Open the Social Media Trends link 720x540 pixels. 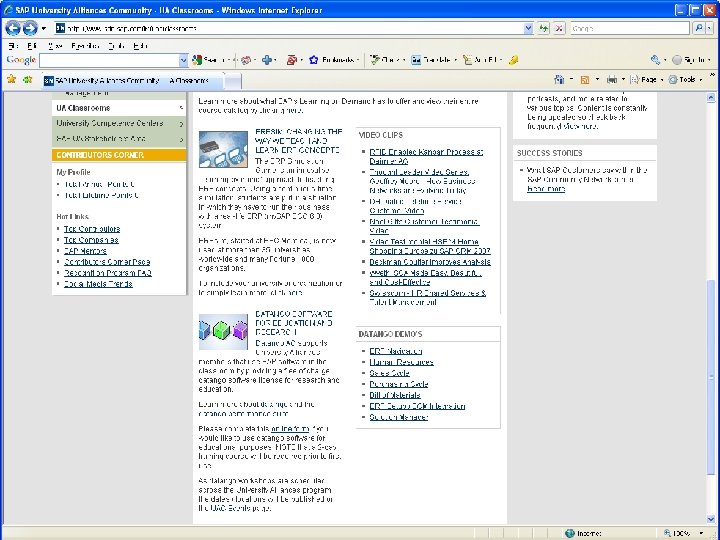tap(98, 284)
